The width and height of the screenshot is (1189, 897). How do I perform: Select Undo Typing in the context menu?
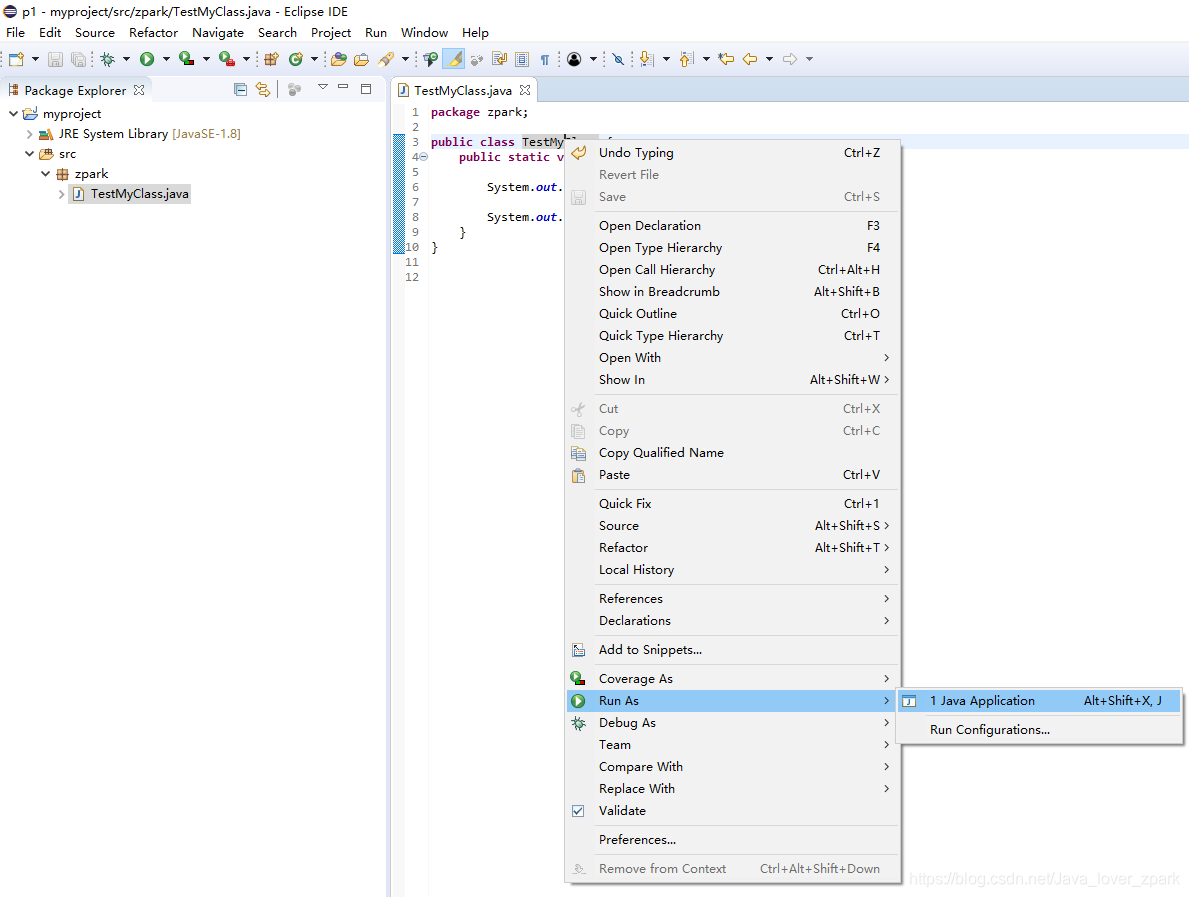(733, 152)
